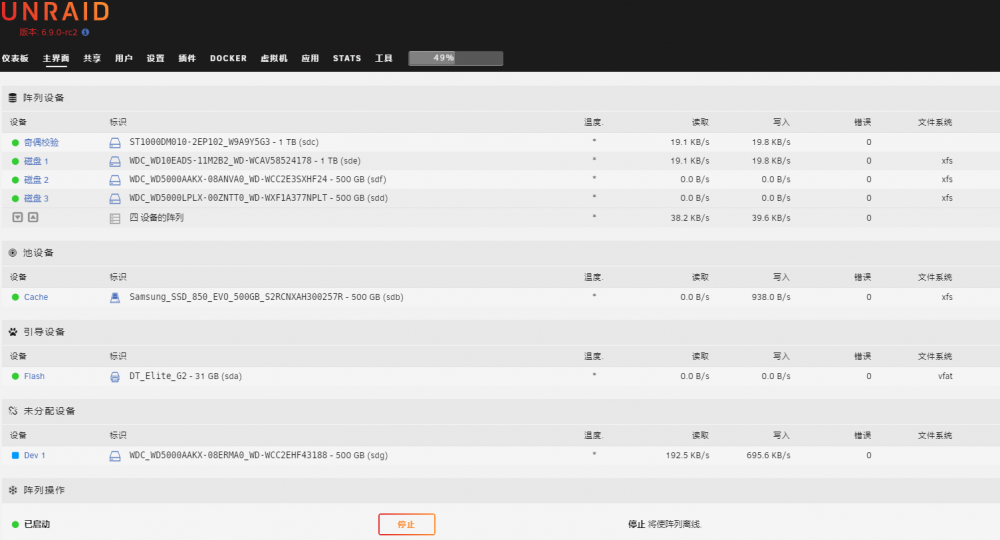This screenshot has width=1000, height=540.
Task: Go to the 用户 users tab
Action: point(124,58)
